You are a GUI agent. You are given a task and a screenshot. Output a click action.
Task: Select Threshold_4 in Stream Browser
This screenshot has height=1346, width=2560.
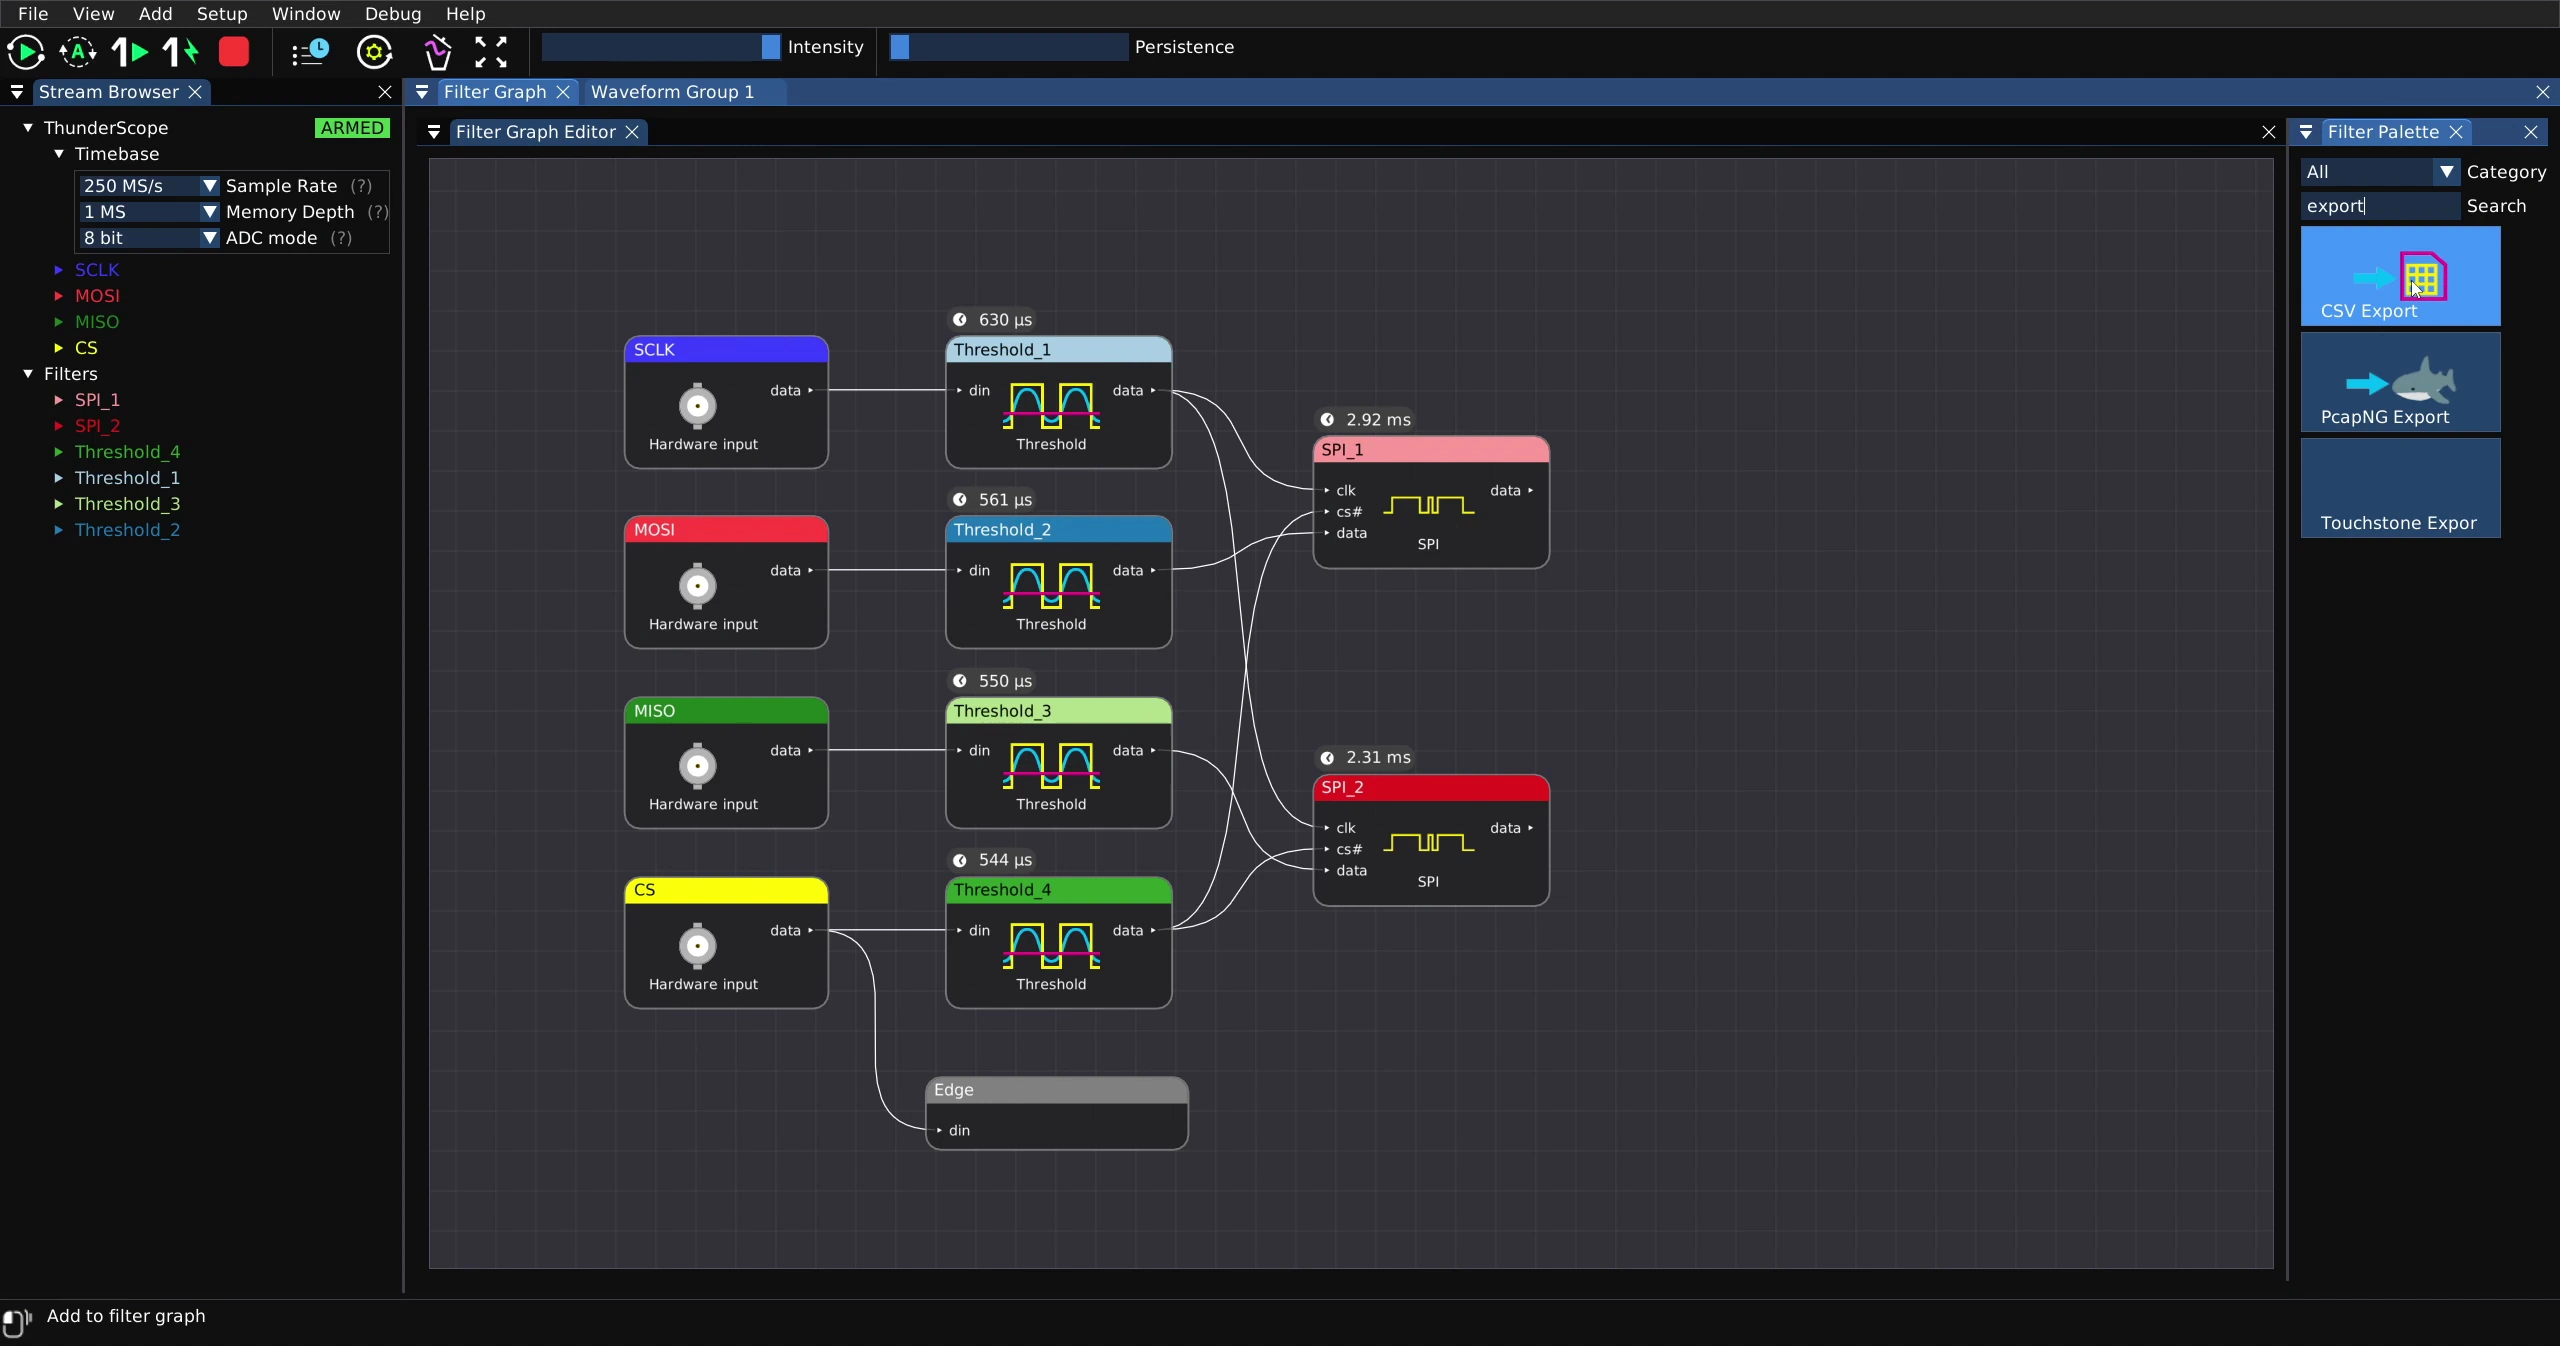point(127,452)
